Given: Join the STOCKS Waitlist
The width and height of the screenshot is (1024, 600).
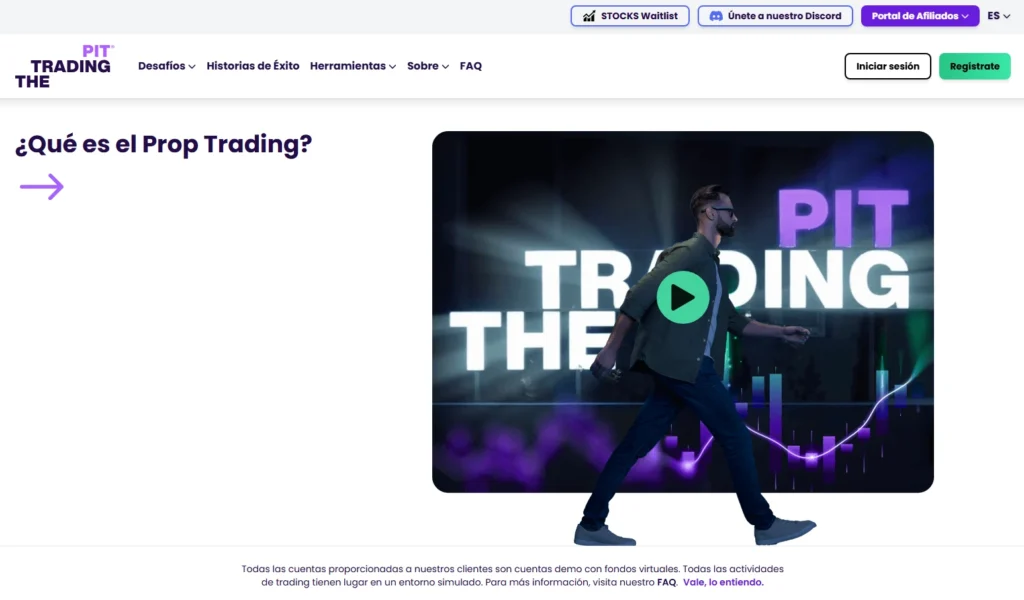Looking at the screenshot, I should (630, 16).
